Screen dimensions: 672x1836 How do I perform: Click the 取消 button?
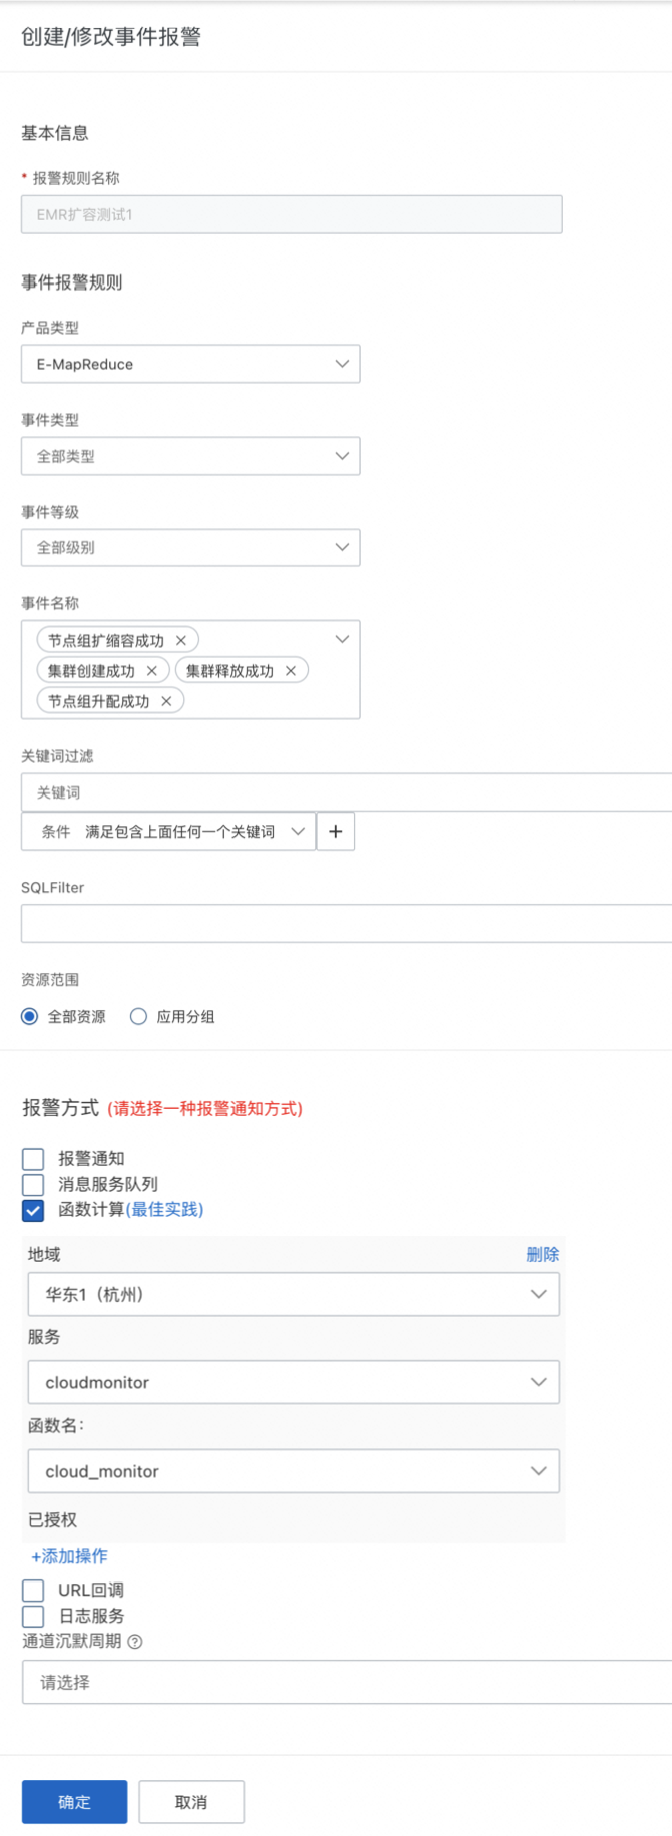pos(191,1802)
